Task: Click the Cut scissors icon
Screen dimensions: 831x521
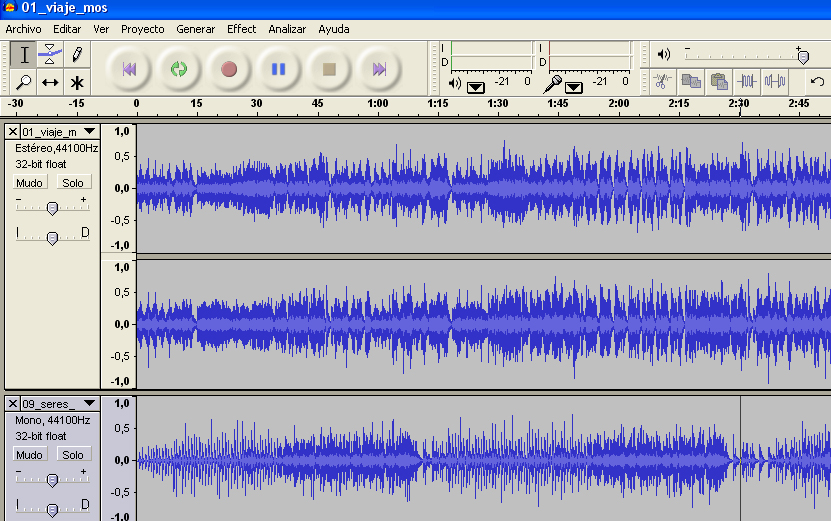Action: pos(662,81)
